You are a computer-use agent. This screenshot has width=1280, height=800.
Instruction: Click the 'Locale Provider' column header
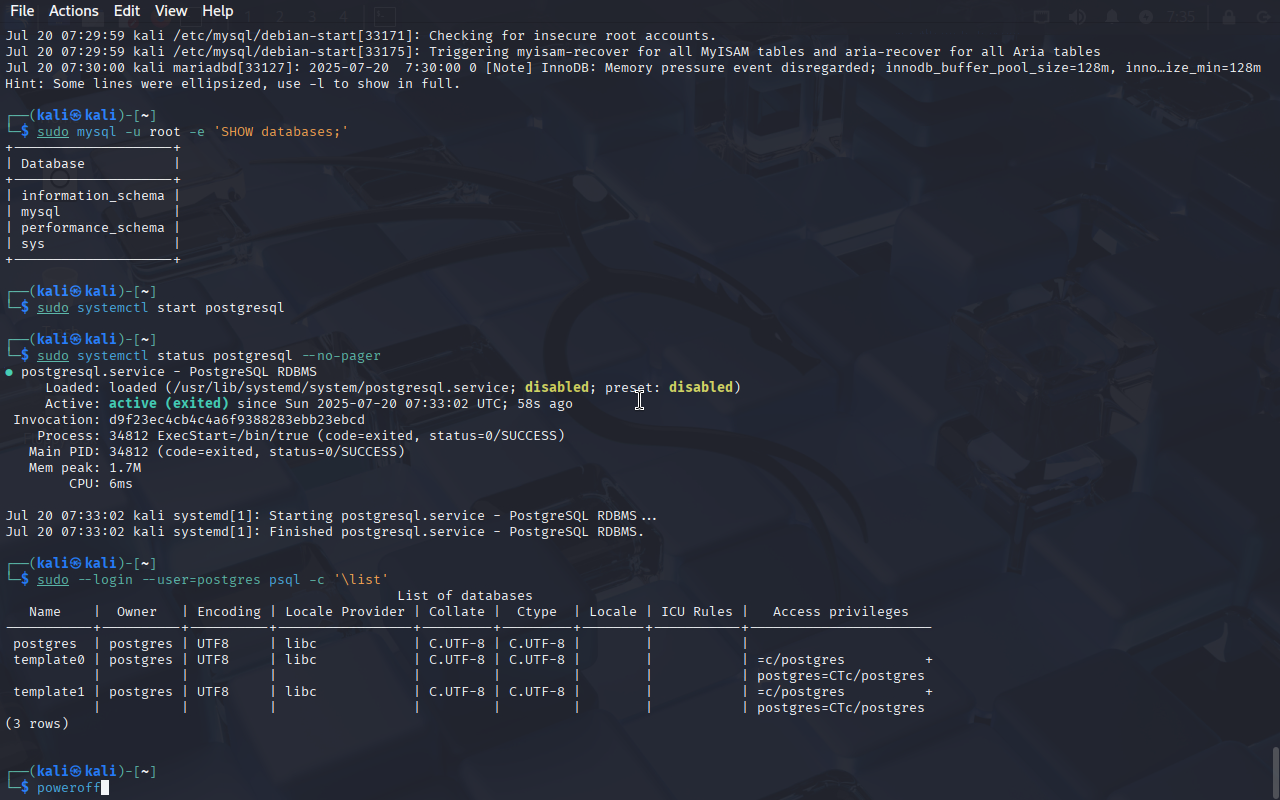pos(345,612)
